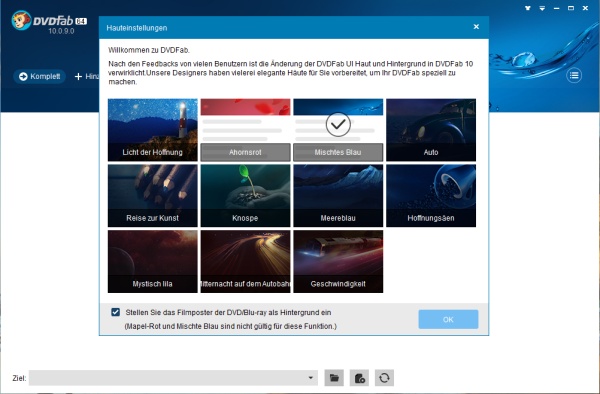Open the Komplett mode switcher
The image size is (600, 394).
40,77
